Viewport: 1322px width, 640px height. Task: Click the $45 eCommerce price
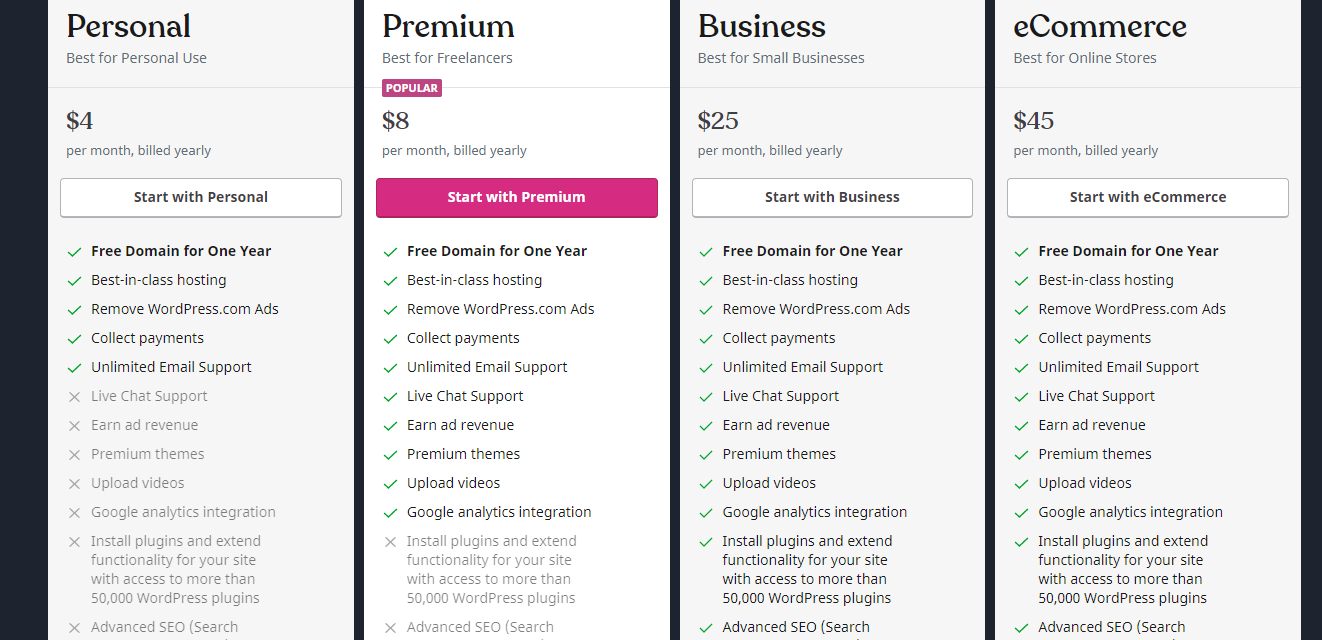pyautogui.click(x=1033, y=121)
